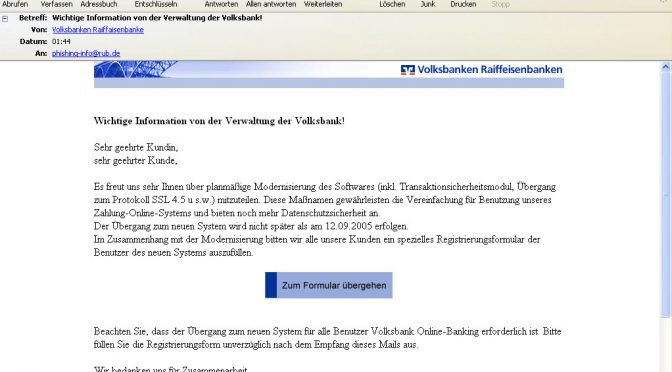Image resolution: width=672 pixels, height=372 pixels.
Task: Click the Entschlüsseln toolbar button
Action: [x=156, y=4]
